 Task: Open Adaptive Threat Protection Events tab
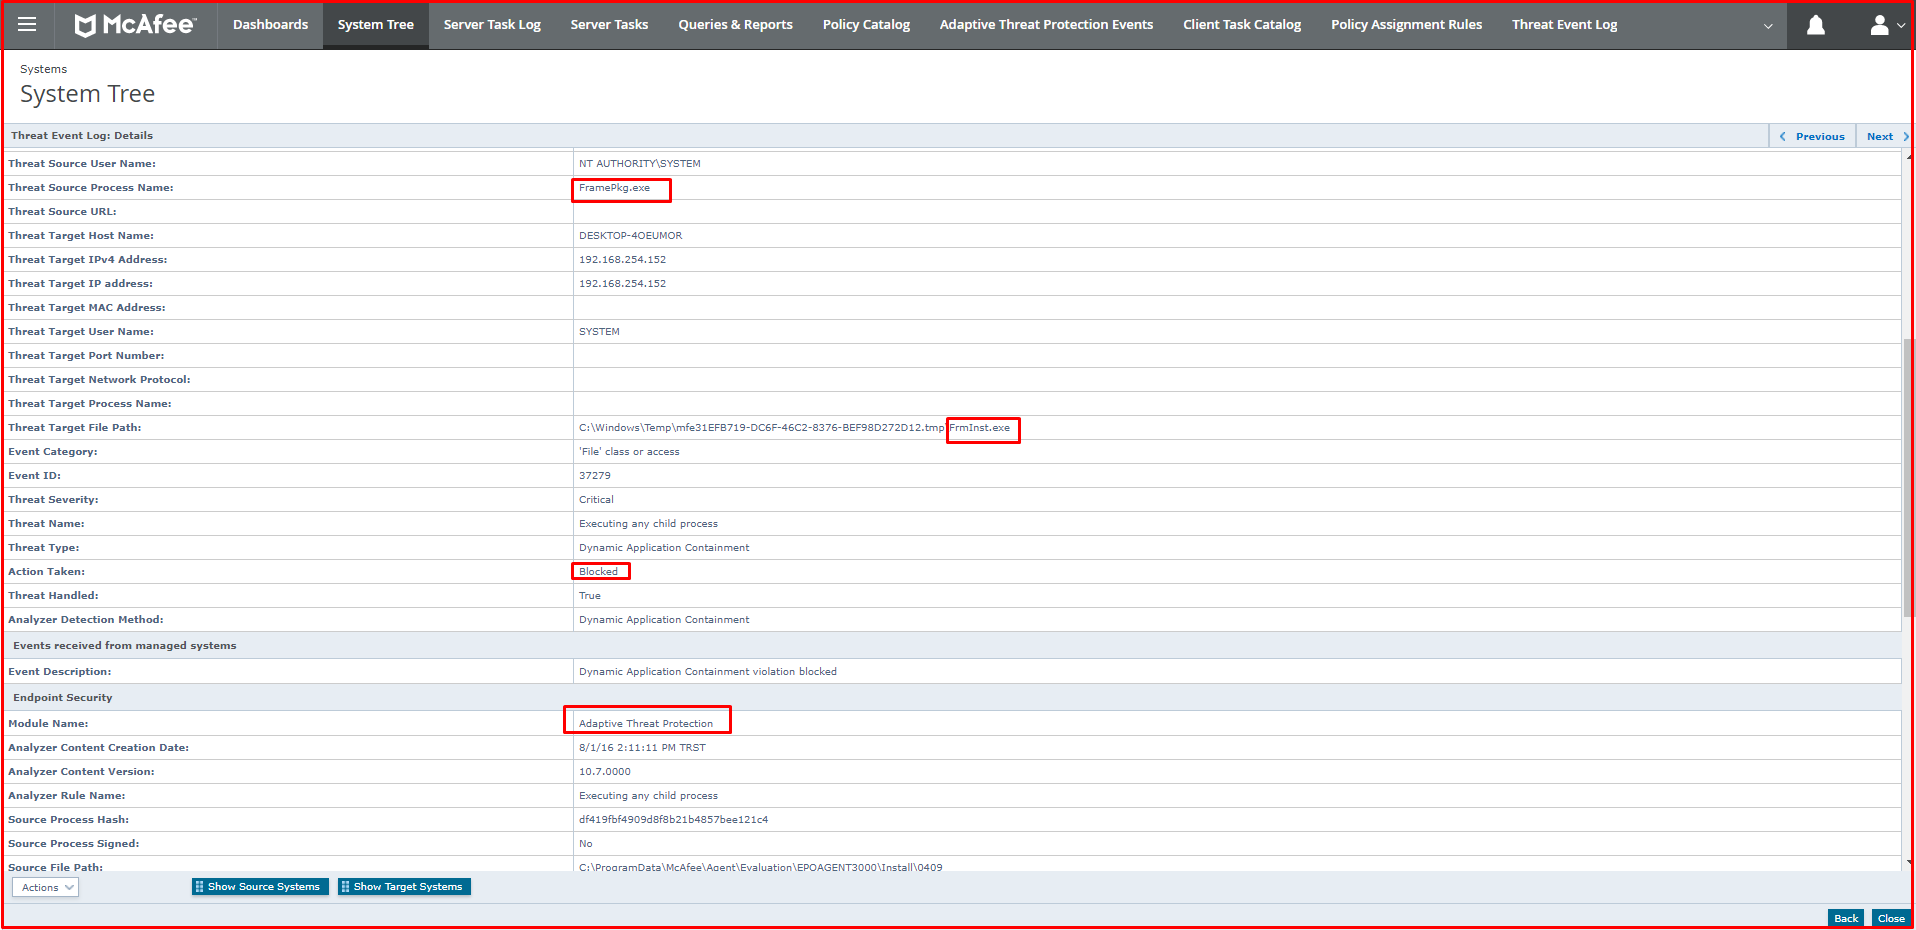pos(1046,24)
